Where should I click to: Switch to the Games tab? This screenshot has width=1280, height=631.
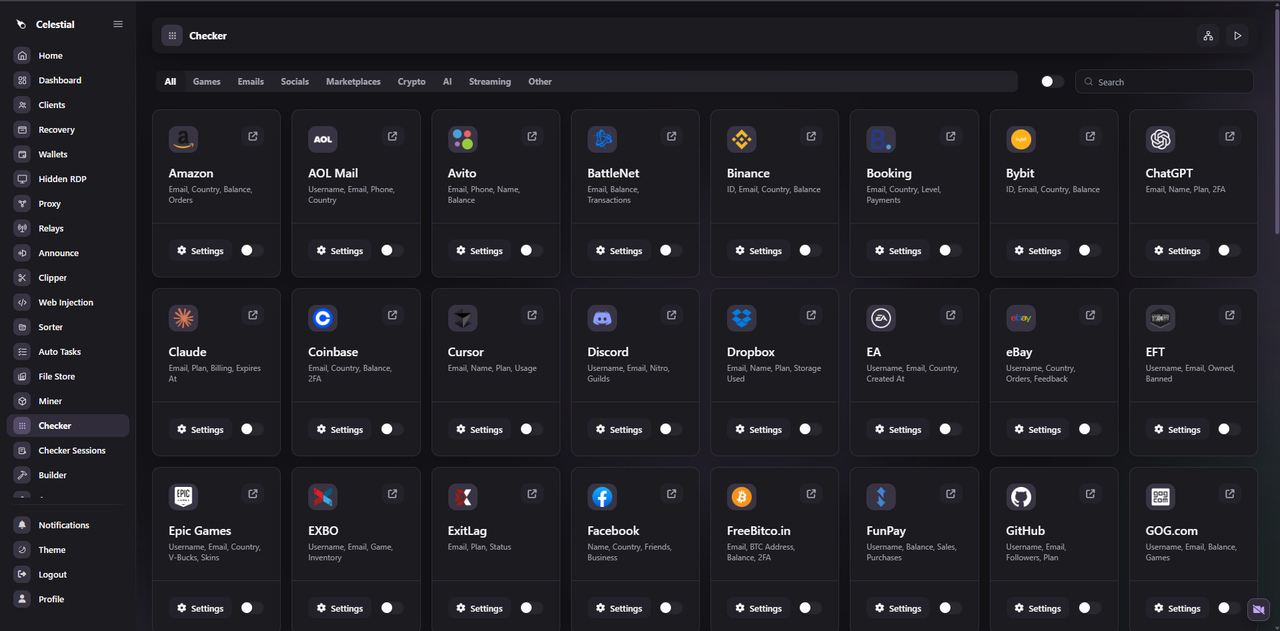207,82
